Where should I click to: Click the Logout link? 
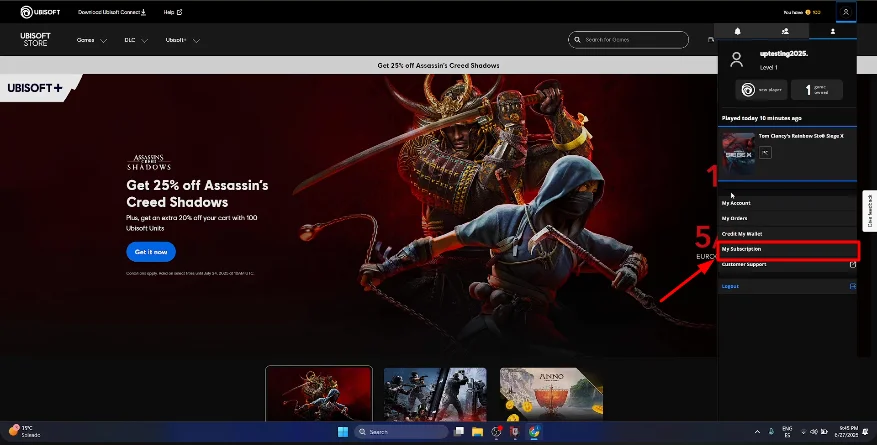tap(730, 286)
